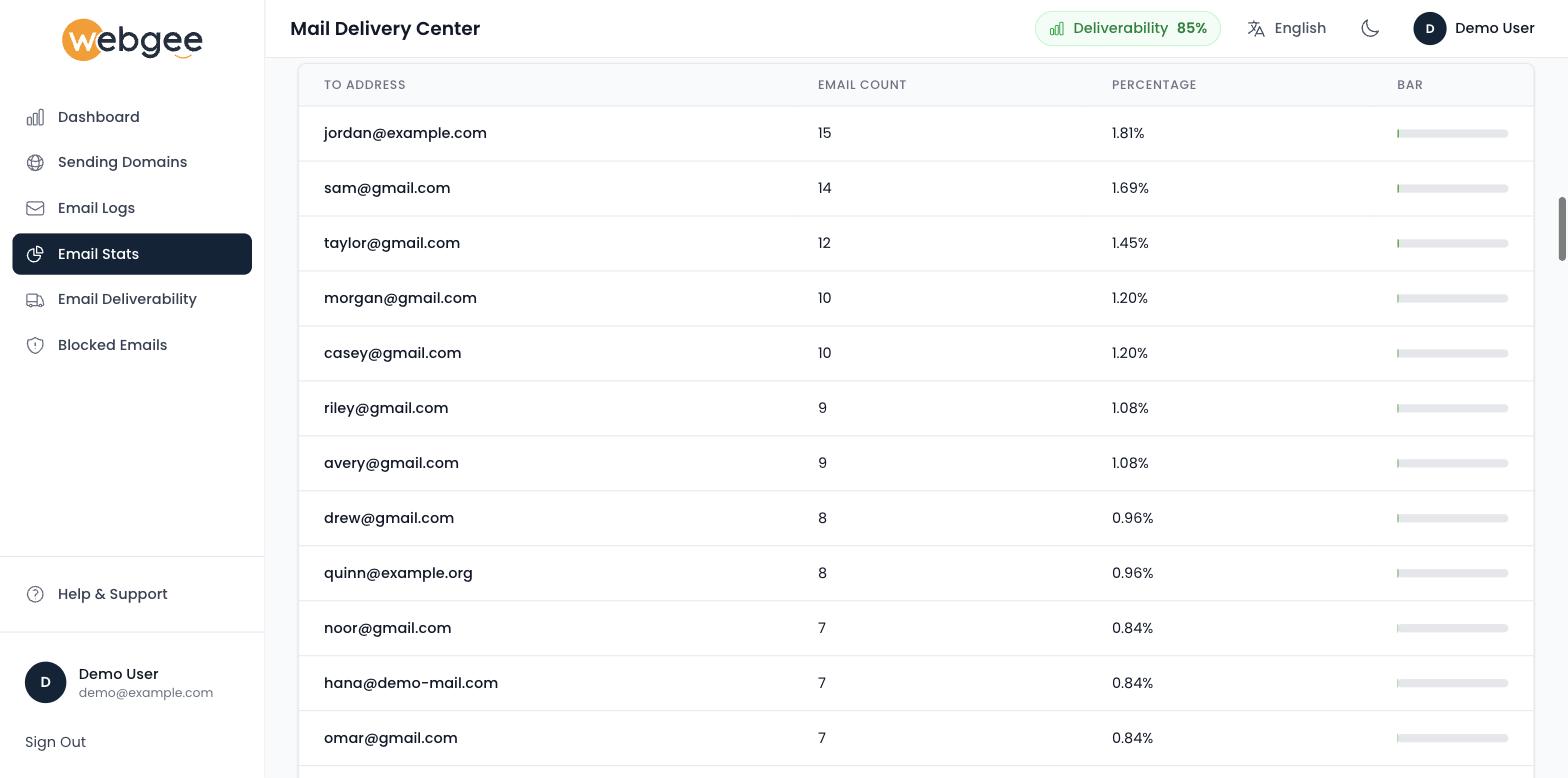
Task: Click the sidebar Demo User avatar
Action: coord(45,682)
